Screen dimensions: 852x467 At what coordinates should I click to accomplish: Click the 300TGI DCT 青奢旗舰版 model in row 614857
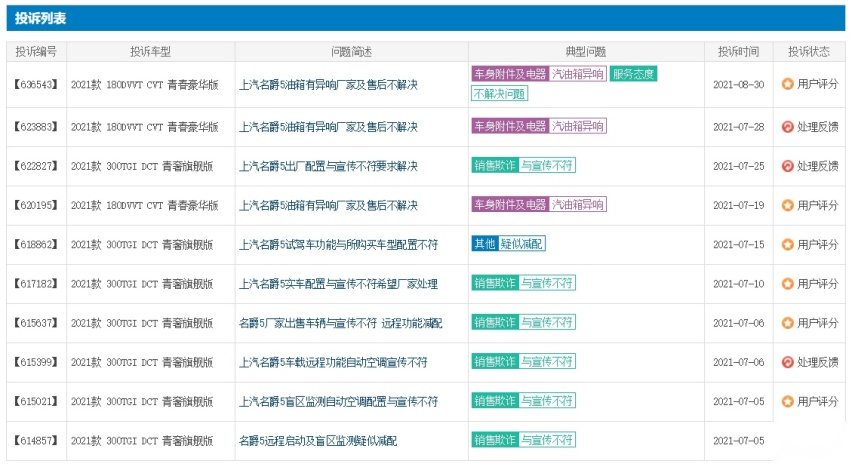tap(142, 441)
